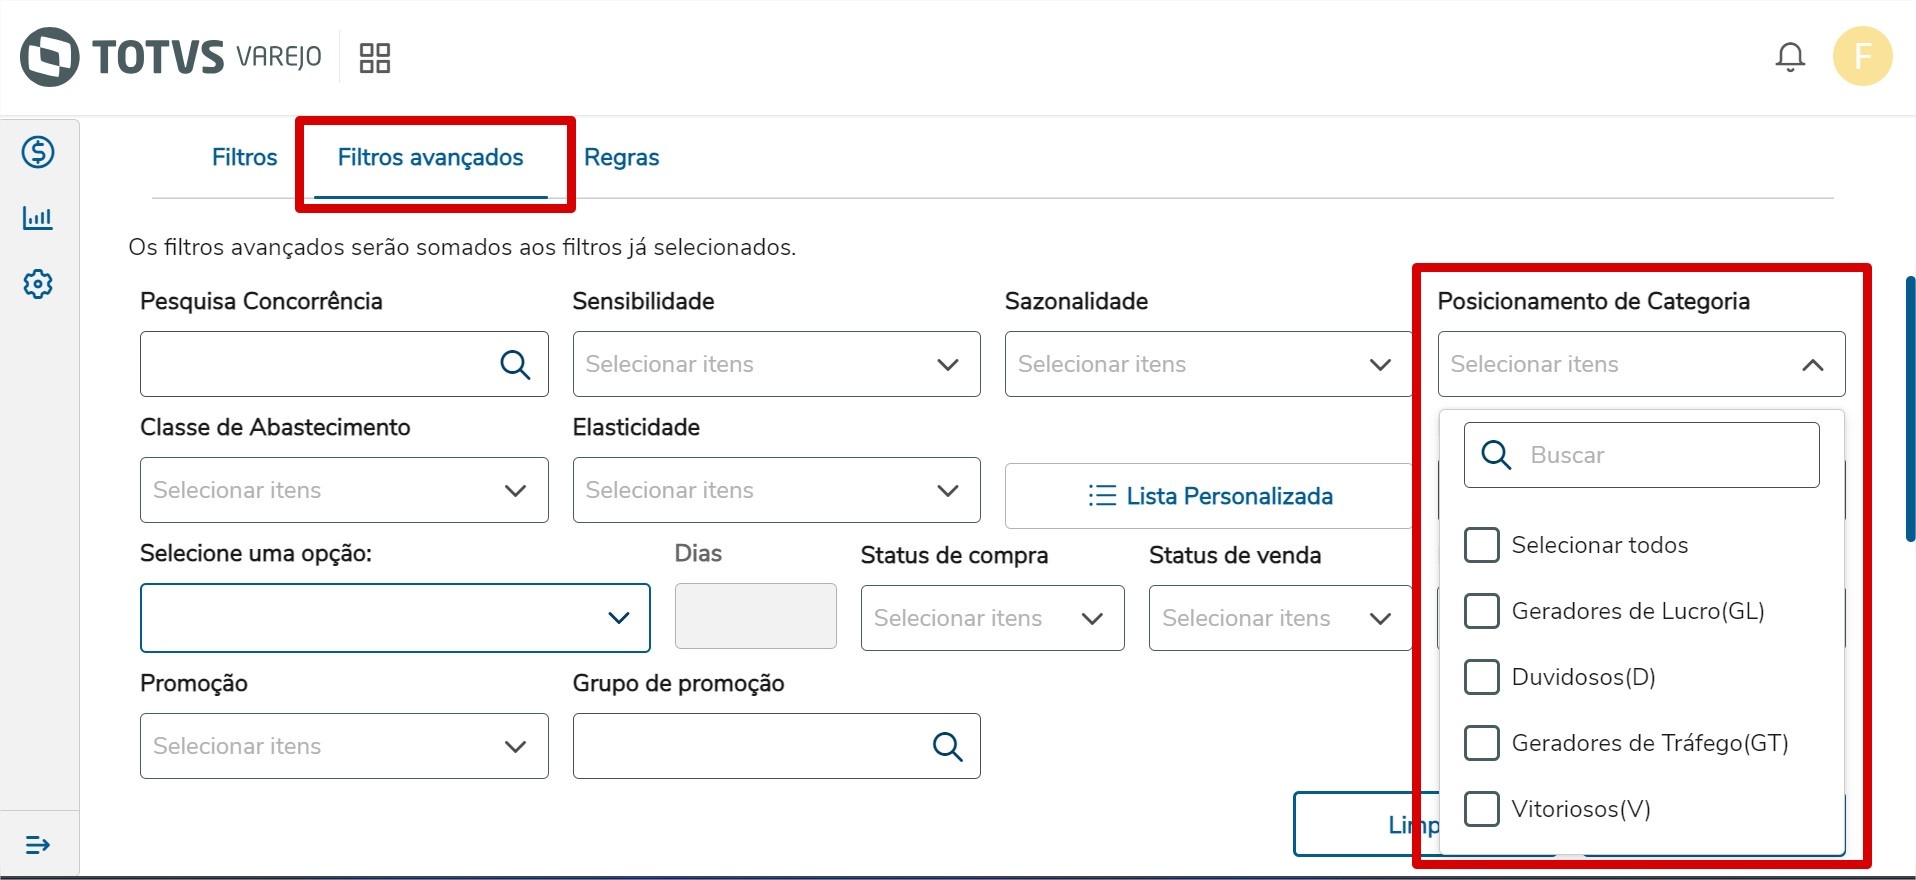Screen dimensions: 1916x880
Task: Expand the sidebar menu arrow icon
Action: click(x=38, y=845)
